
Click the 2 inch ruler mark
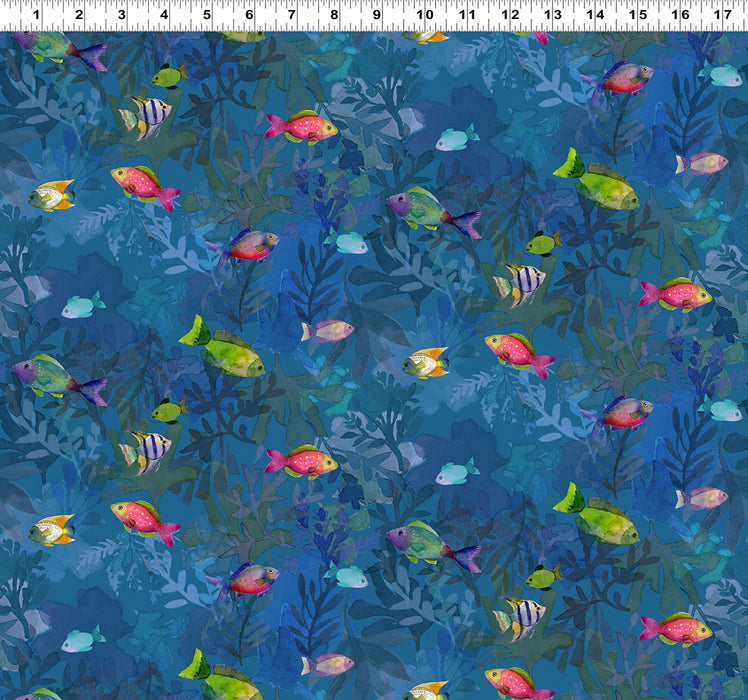point(79,15)
